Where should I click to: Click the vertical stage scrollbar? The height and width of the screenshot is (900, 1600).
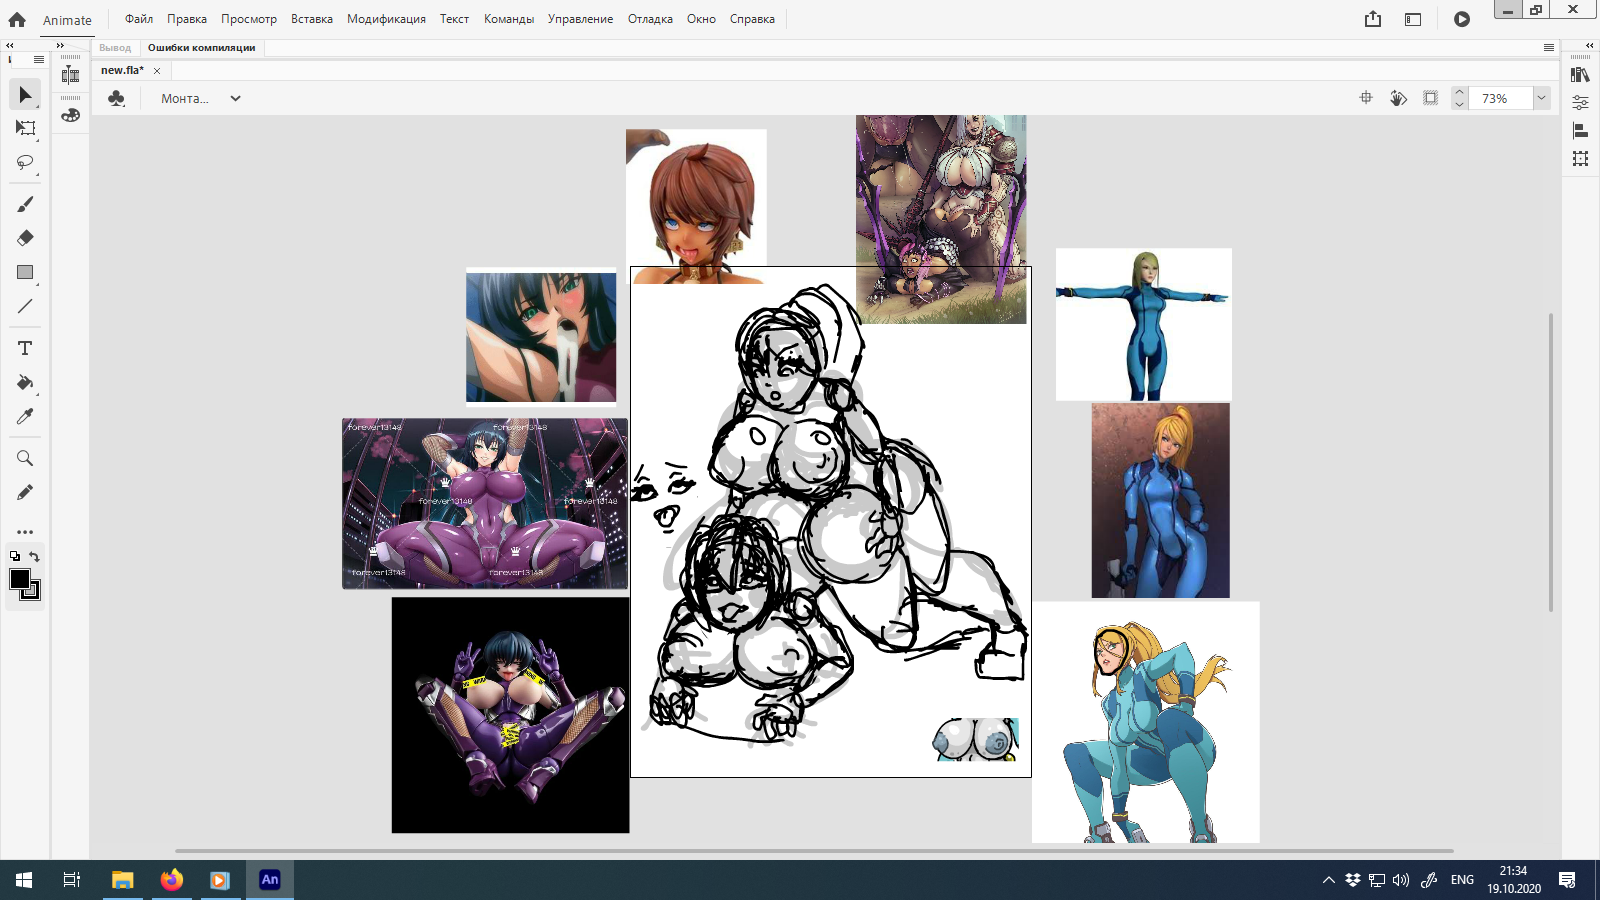tap(1551, 462)
